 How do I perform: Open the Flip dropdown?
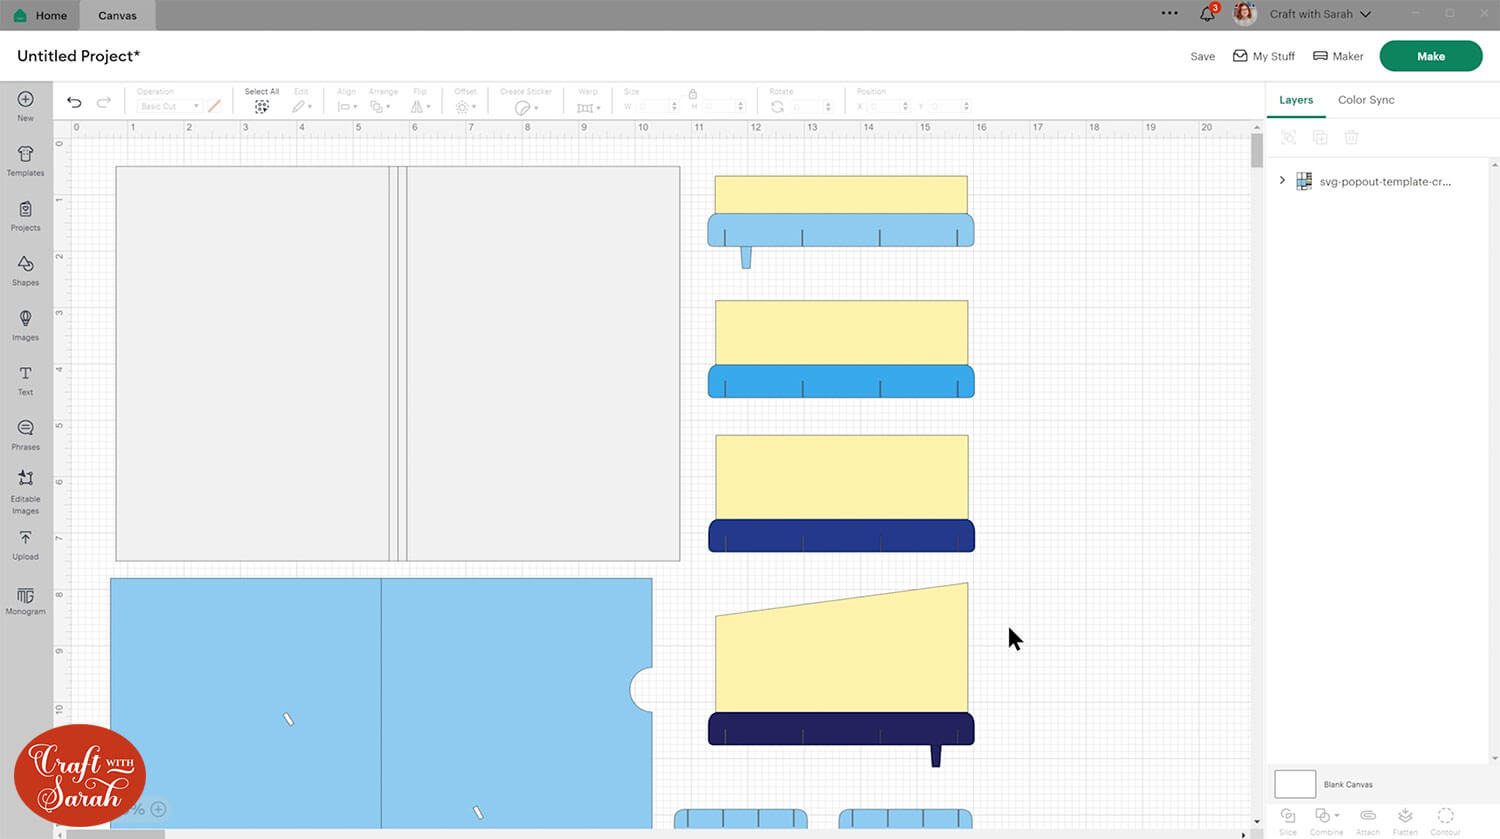click(x=420, y=106)
